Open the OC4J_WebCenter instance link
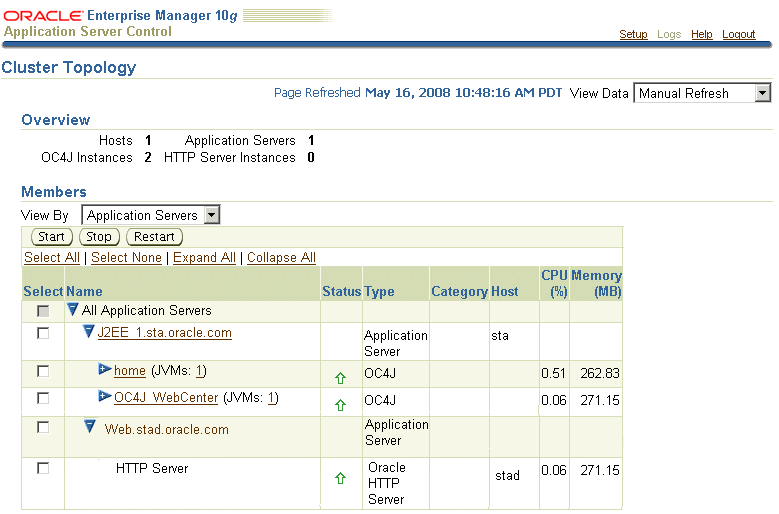Image resolution: width=779 pixels, height=514 pixels. coord(166,397)
